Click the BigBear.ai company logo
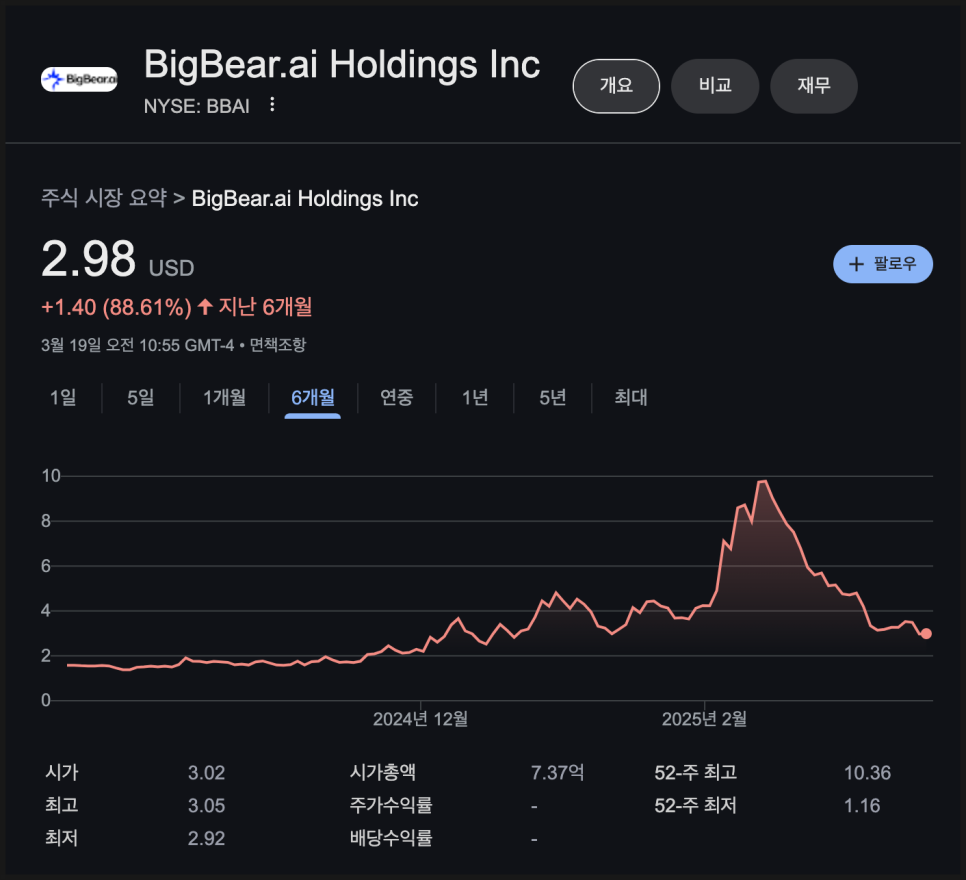This screenshot has width=966, height=880. [79, 79]
